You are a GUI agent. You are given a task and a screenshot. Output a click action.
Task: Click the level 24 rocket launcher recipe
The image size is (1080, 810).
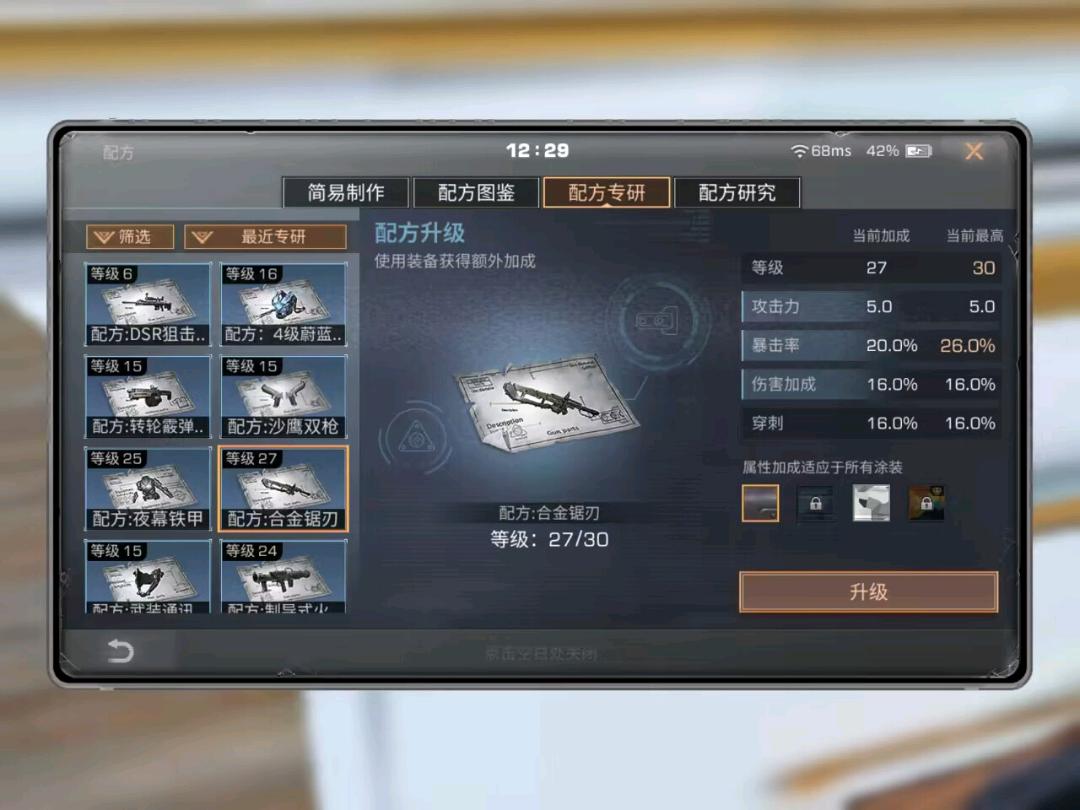click(x=283, y=577)
